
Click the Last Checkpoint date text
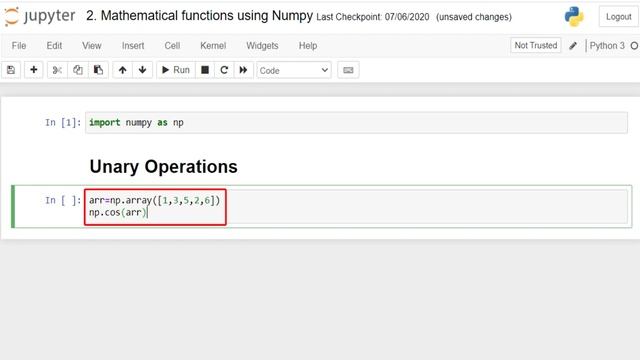click(x=373, y=17)
